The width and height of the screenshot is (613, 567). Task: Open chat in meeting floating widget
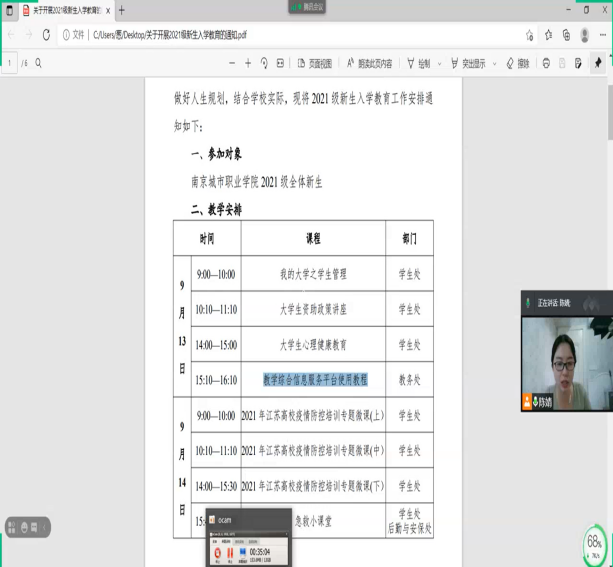[x=34, y=527]
